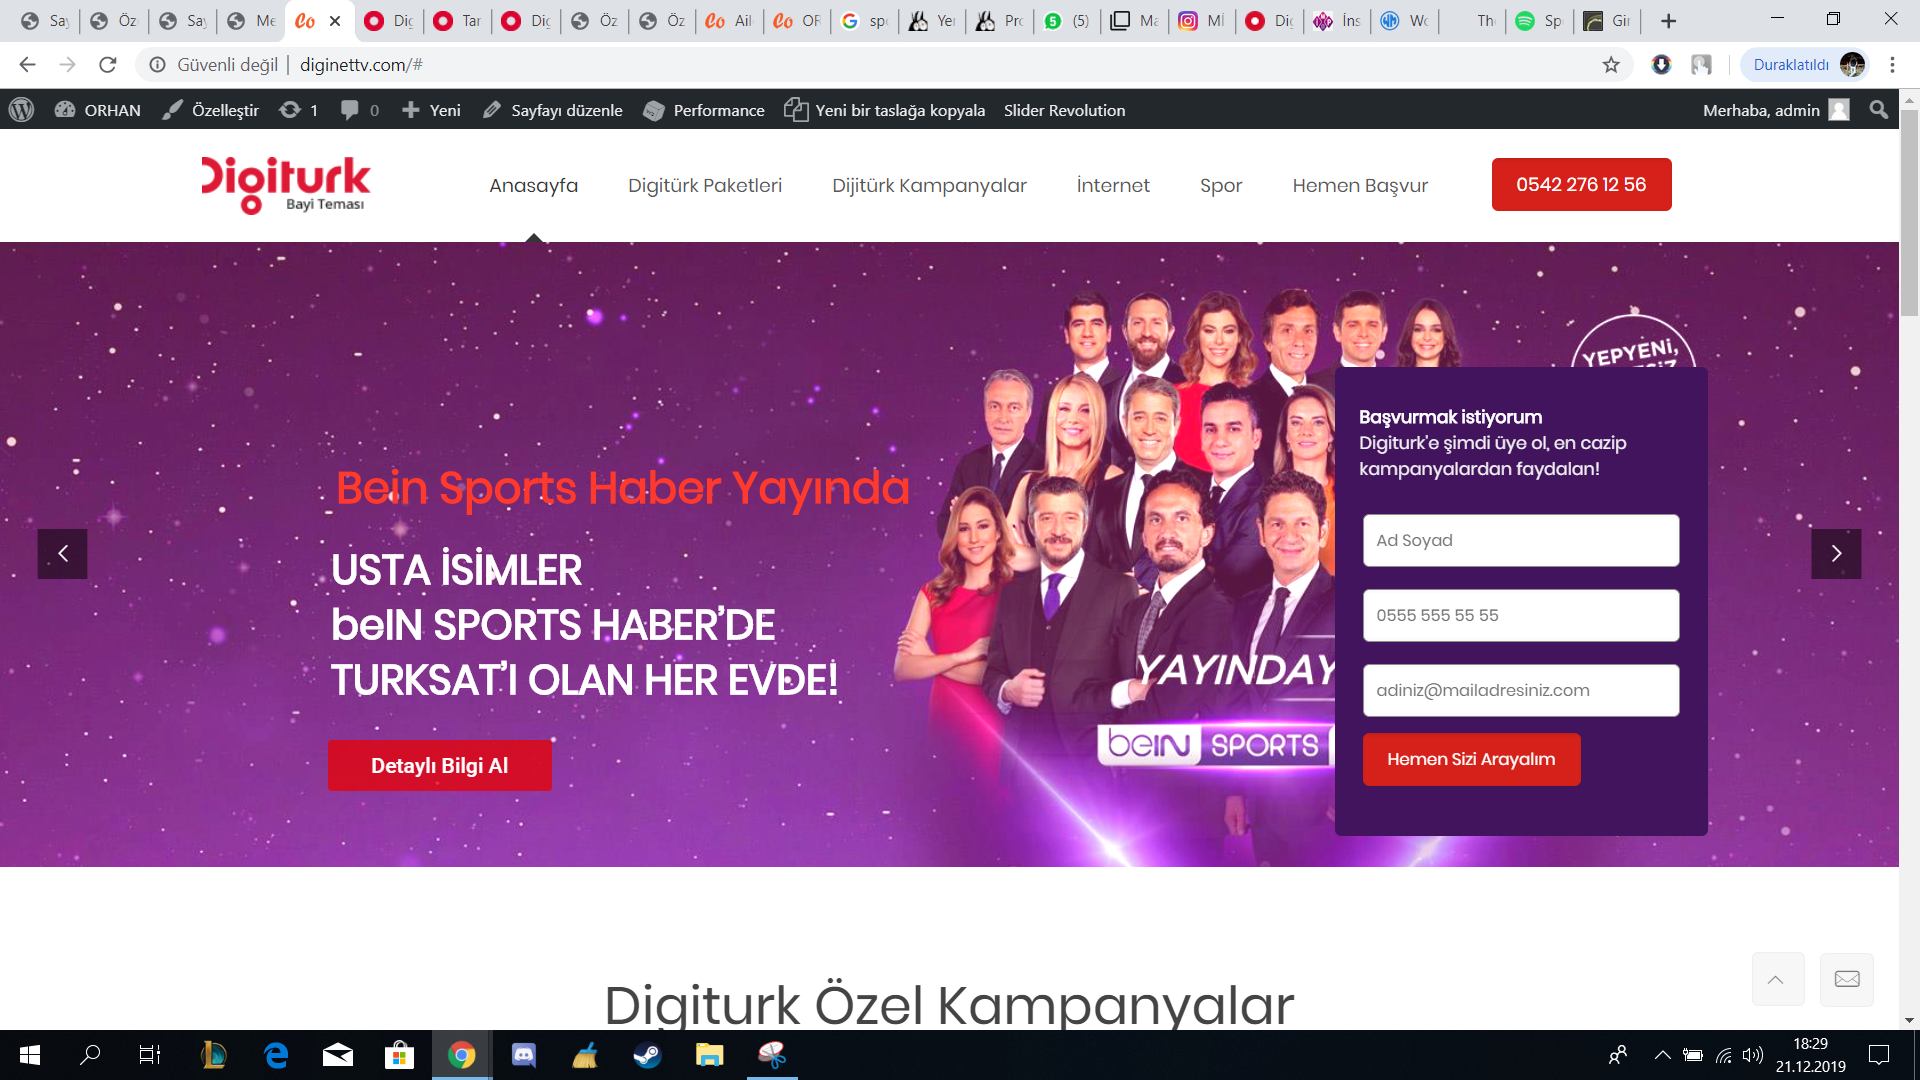Image resolution: width=1920 pixels, height=1080 pixels.
Task: Click Yeni bir taslağa kopyala
Action: tap(885, 110)
